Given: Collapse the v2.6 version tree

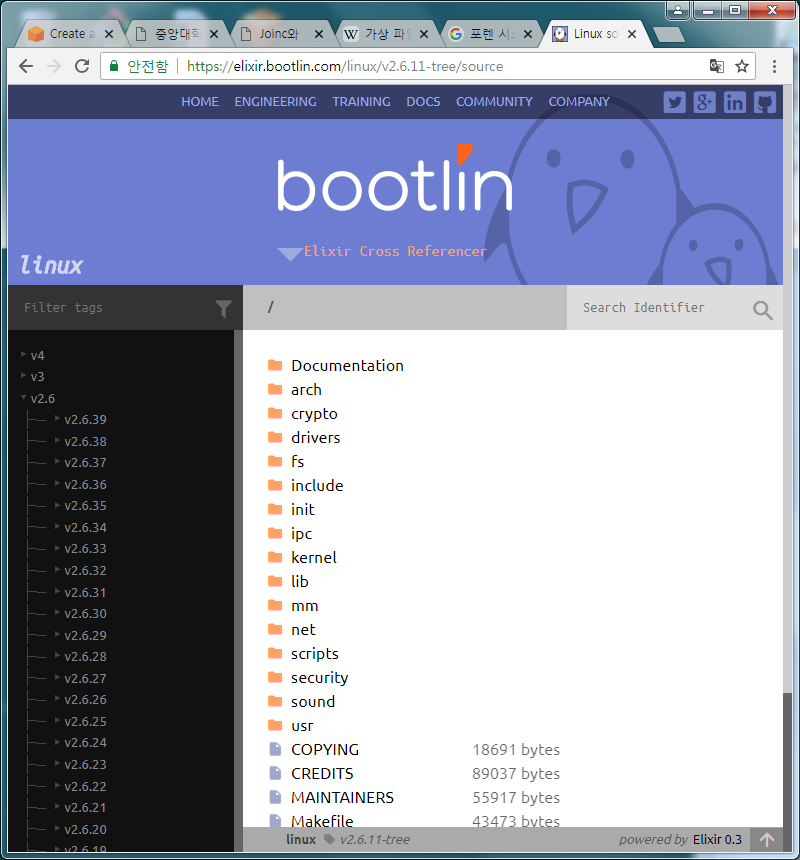Looking at the screenshot, I should pos(24,397).
